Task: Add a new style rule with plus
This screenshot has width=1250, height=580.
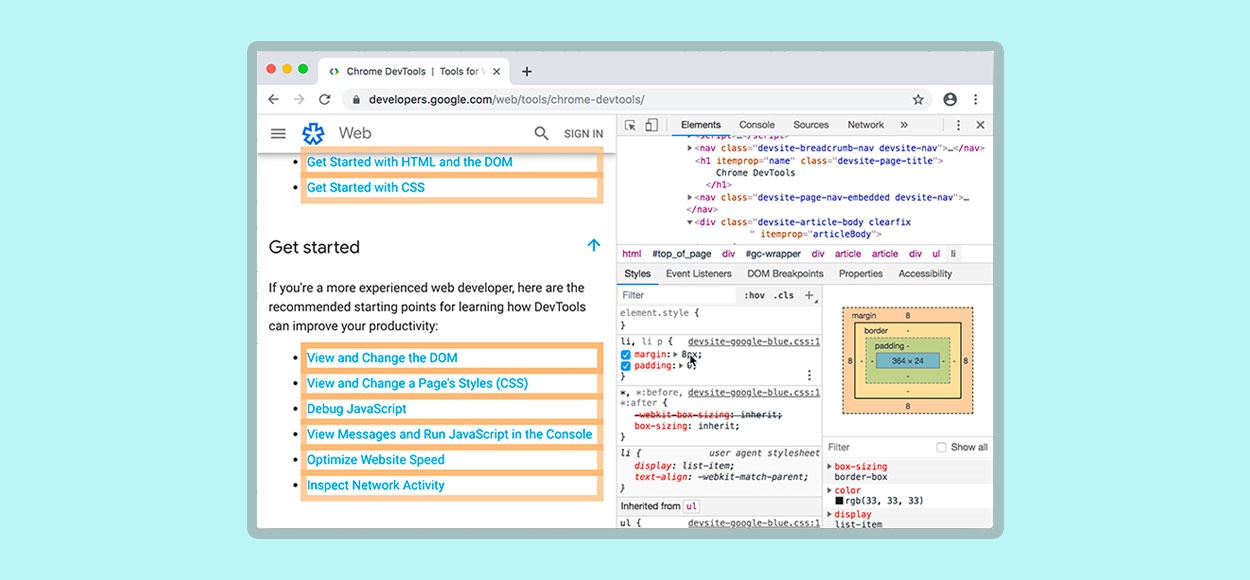Action: 810,295
